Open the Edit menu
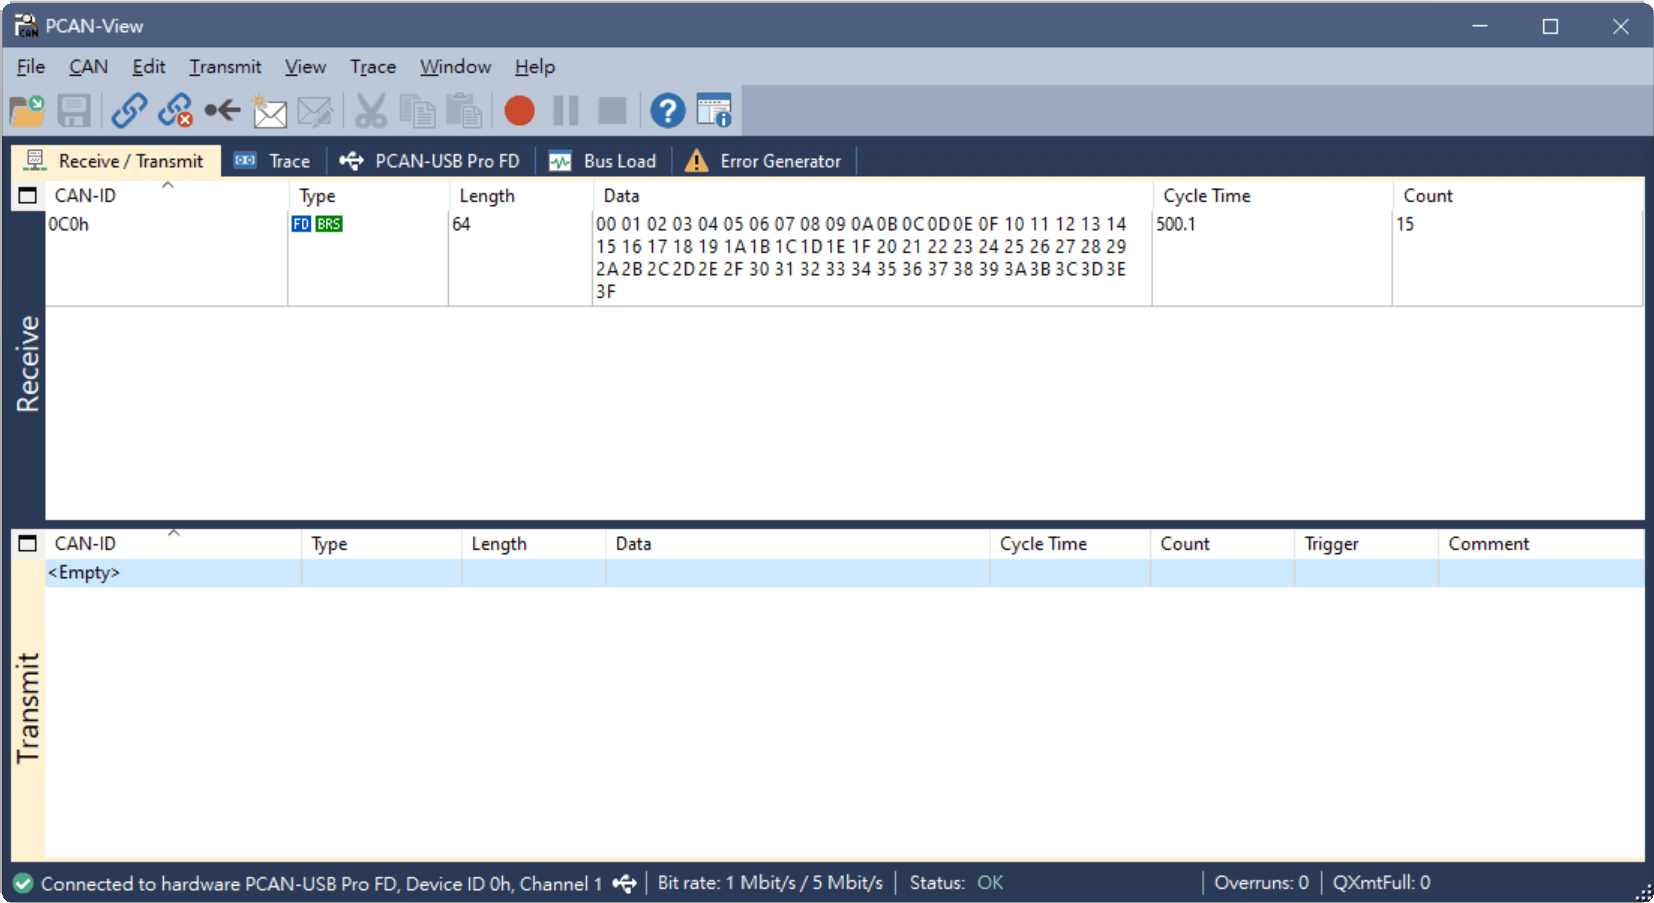This screenshot has height=903, width=1654. pyautogui.click(x=149, y=67)
